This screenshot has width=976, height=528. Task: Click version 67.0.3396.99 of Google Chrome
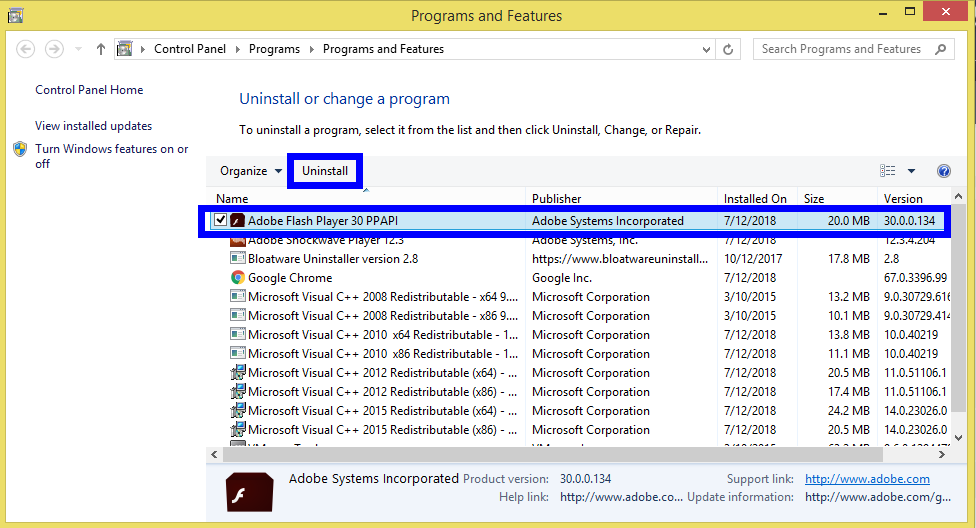coord(915,278)
